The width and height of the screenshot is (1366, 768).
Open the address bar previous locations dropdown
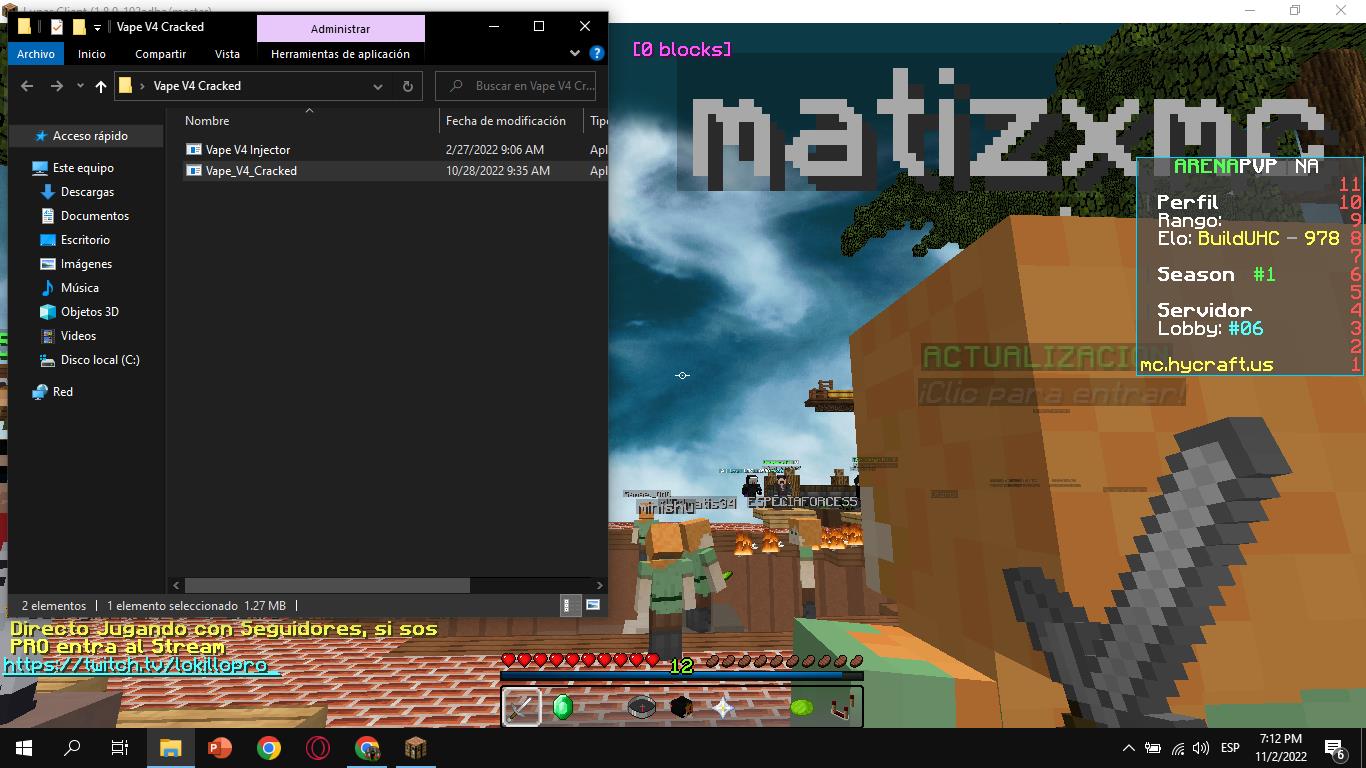377,86
